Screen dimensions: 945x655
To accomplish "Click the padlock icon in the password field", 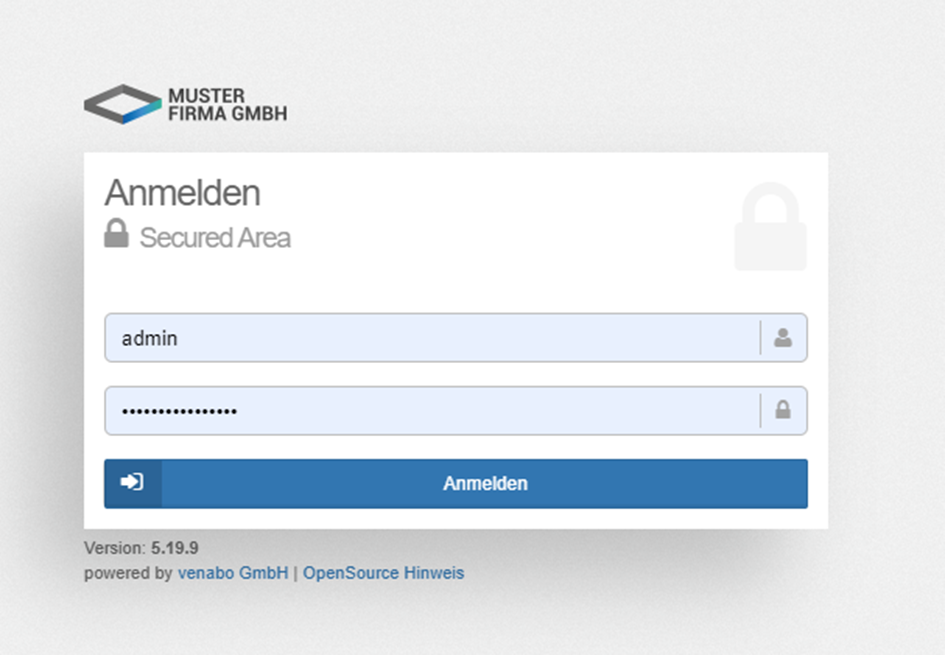I will tap(783, 410).
